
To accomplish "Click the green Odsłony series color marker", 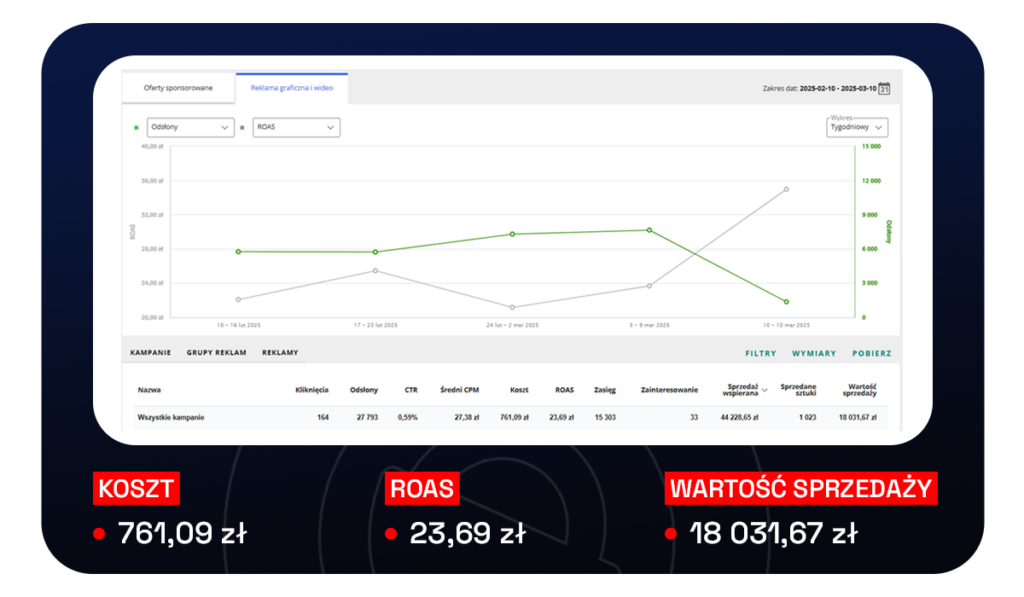I will pos(136,128).
